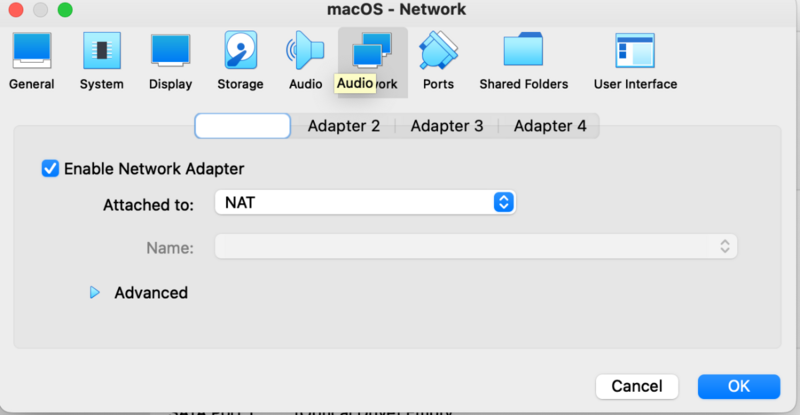Close the macOS - Network window
This screenshot has height=415, width=800.
[x=16, y=10]
